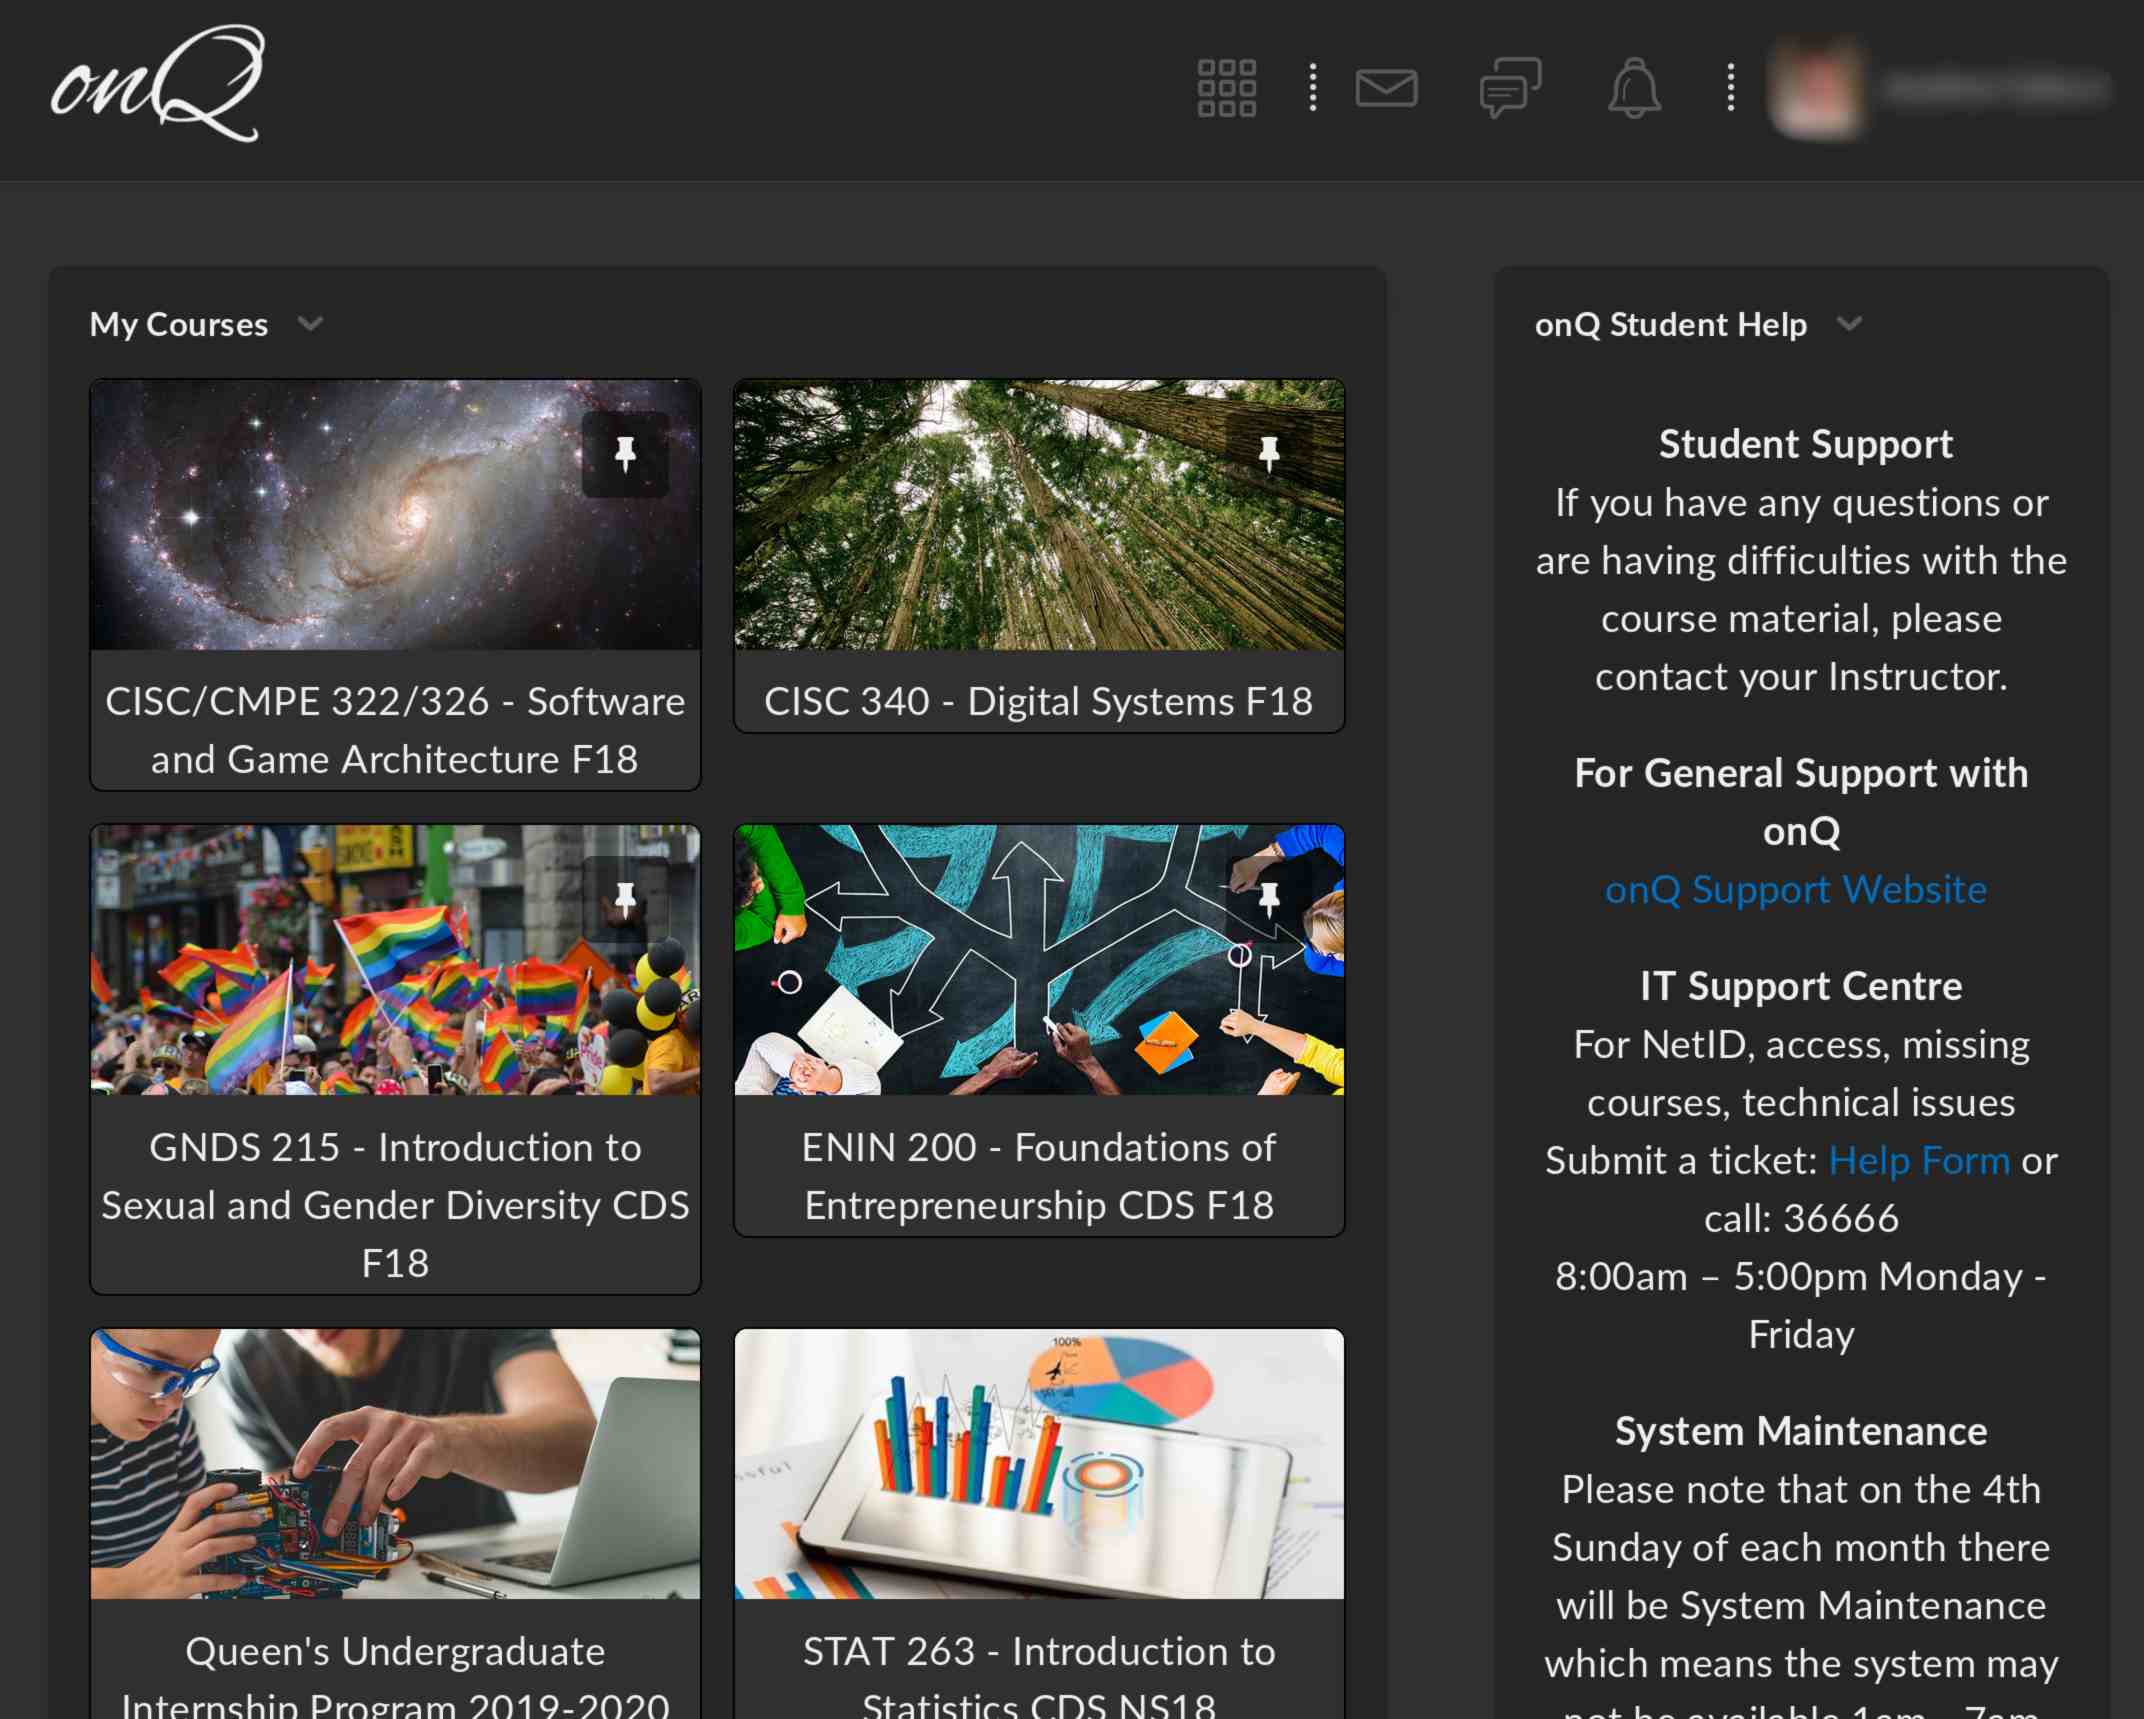Open the account ellipsis menu beside the avatar
This screenshot has height=1719, width=2144.
click(x=1729, y=88)
